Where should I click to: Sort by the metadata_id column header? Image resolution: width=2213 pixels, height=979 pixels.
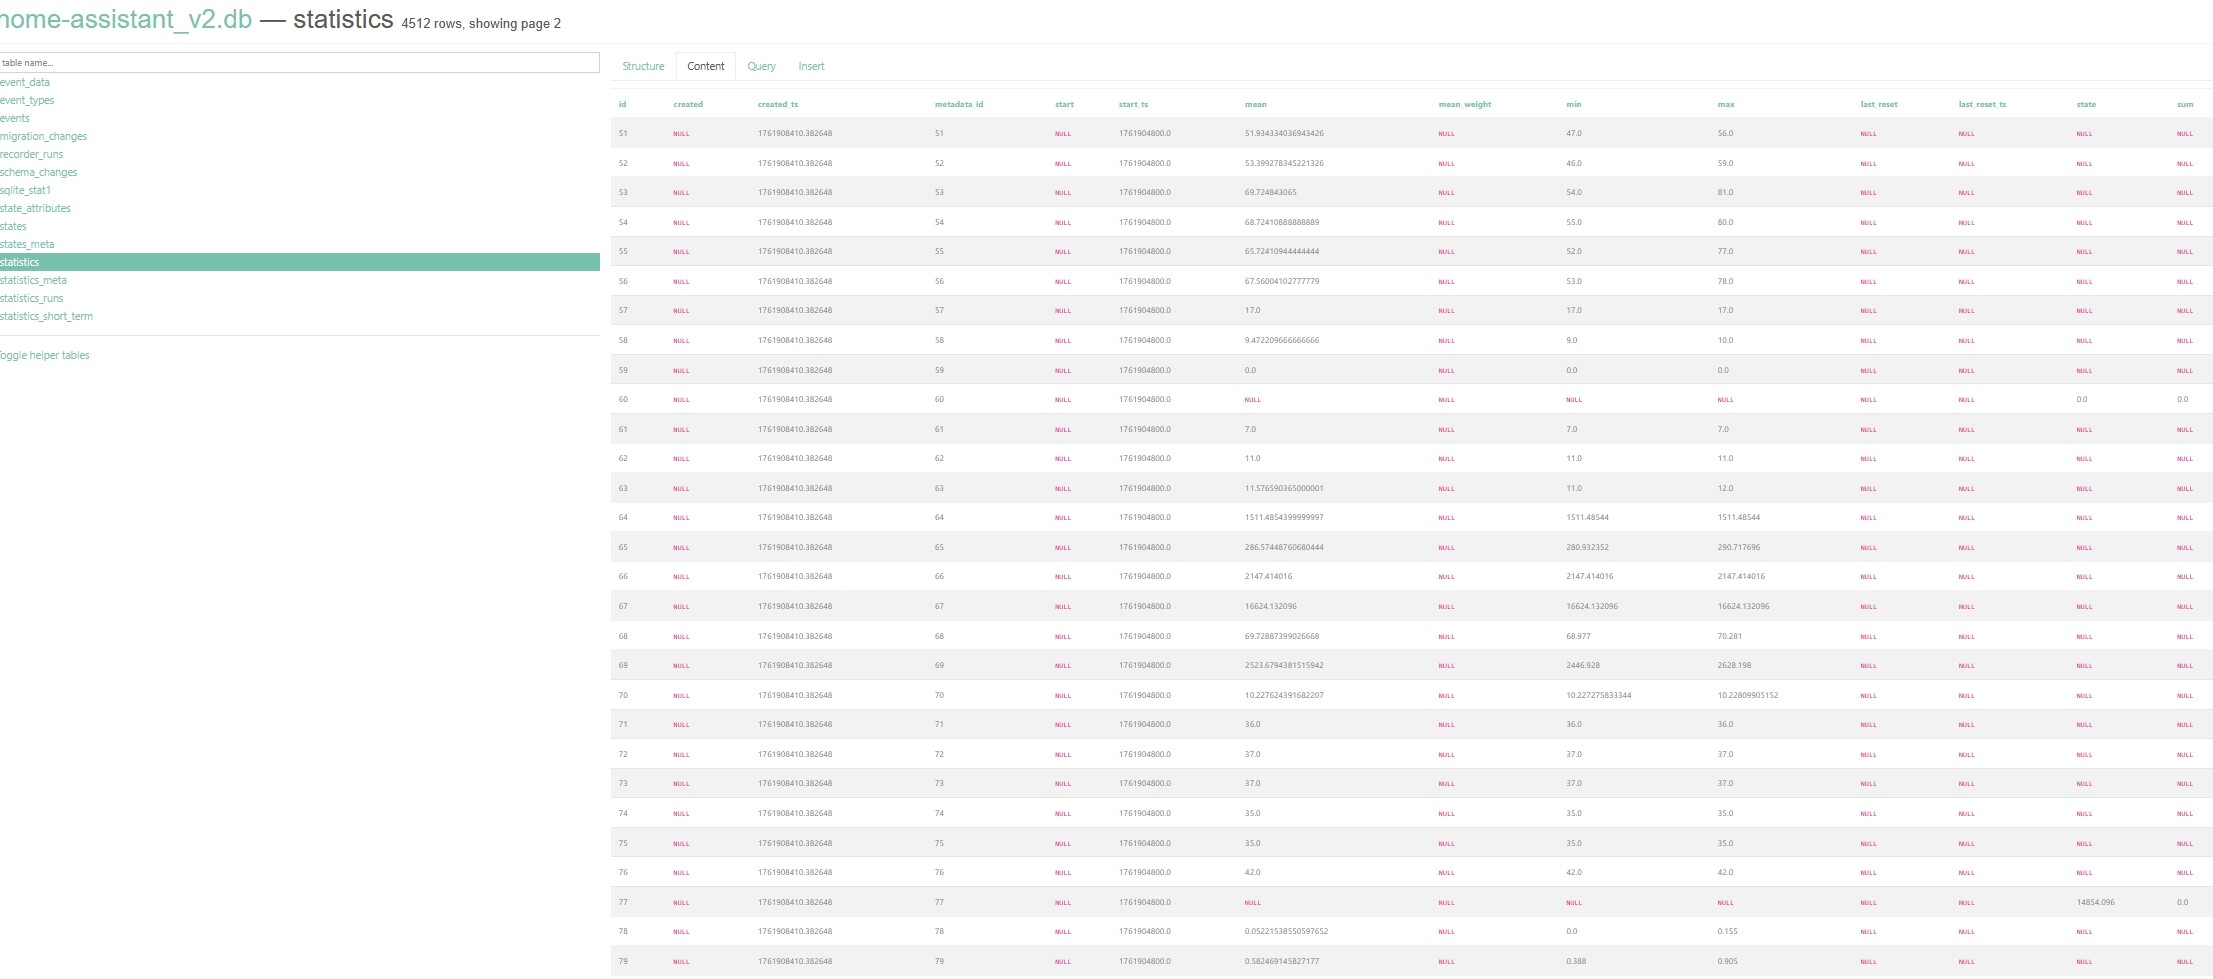(959, 104)
